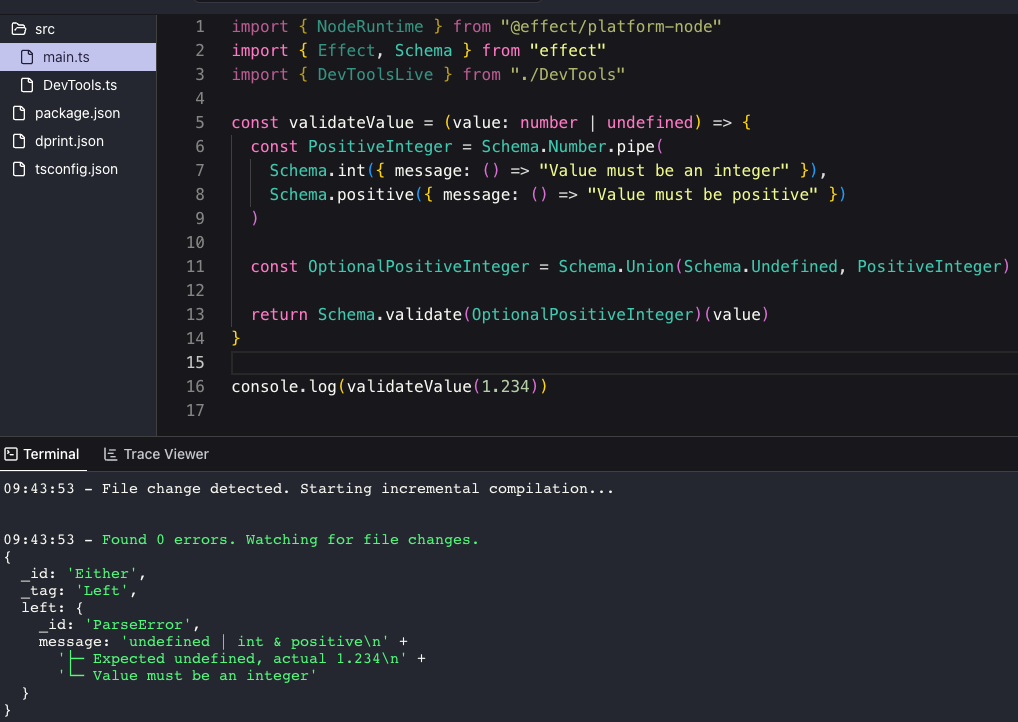Click console.log on line 16

(284, 387)
